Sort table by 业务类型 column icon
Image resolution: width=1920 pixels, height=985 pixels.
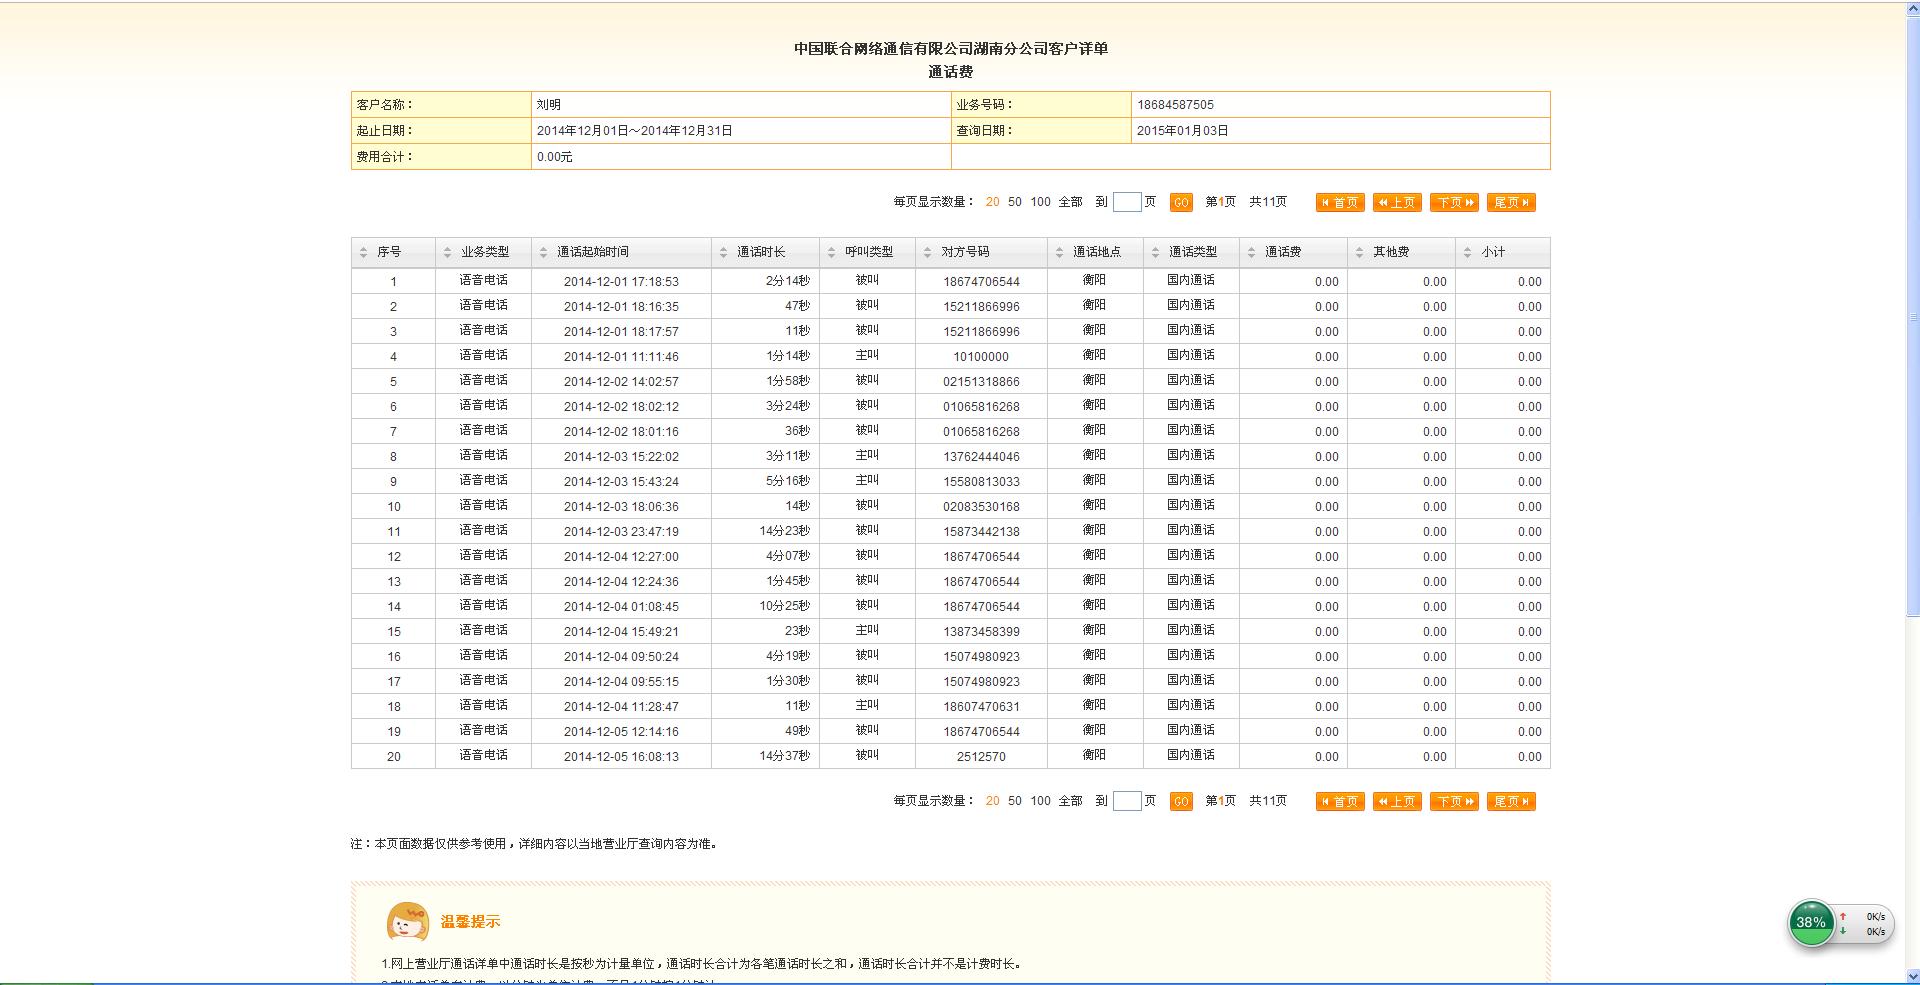pos(447,253)
